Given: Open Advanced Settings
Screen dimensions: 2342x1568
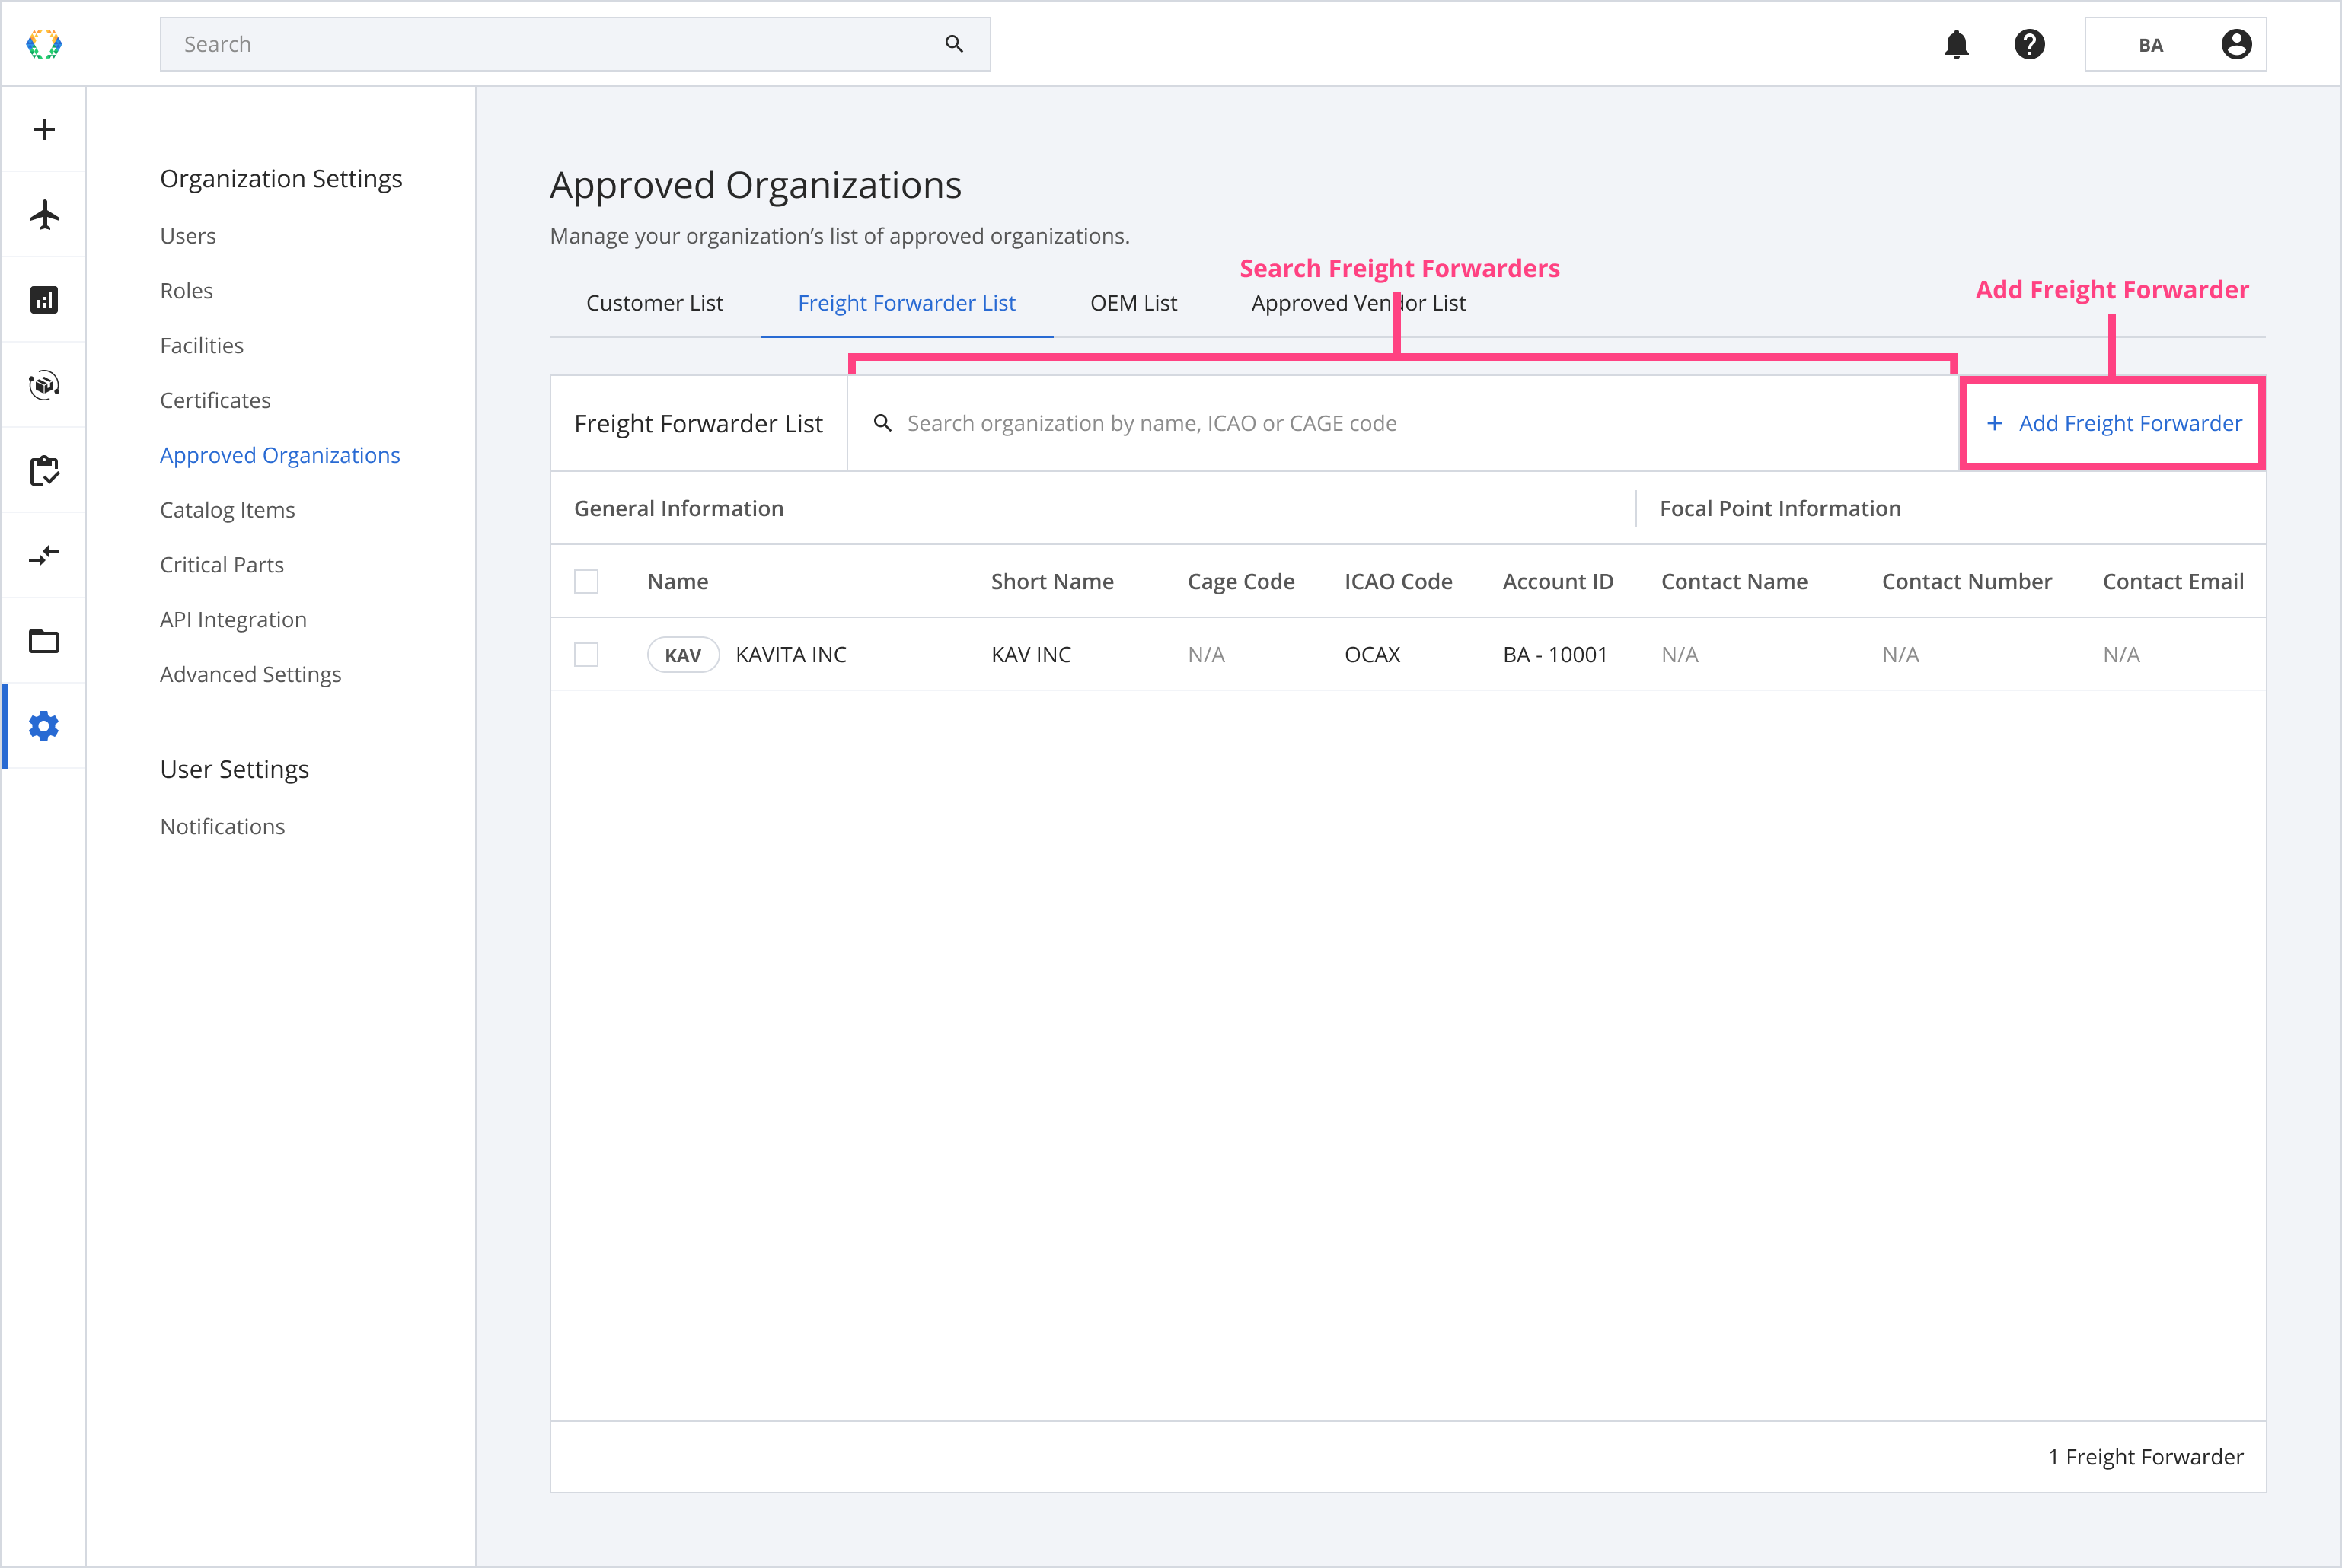Looking at the screenshot, I should coord(250,674).
